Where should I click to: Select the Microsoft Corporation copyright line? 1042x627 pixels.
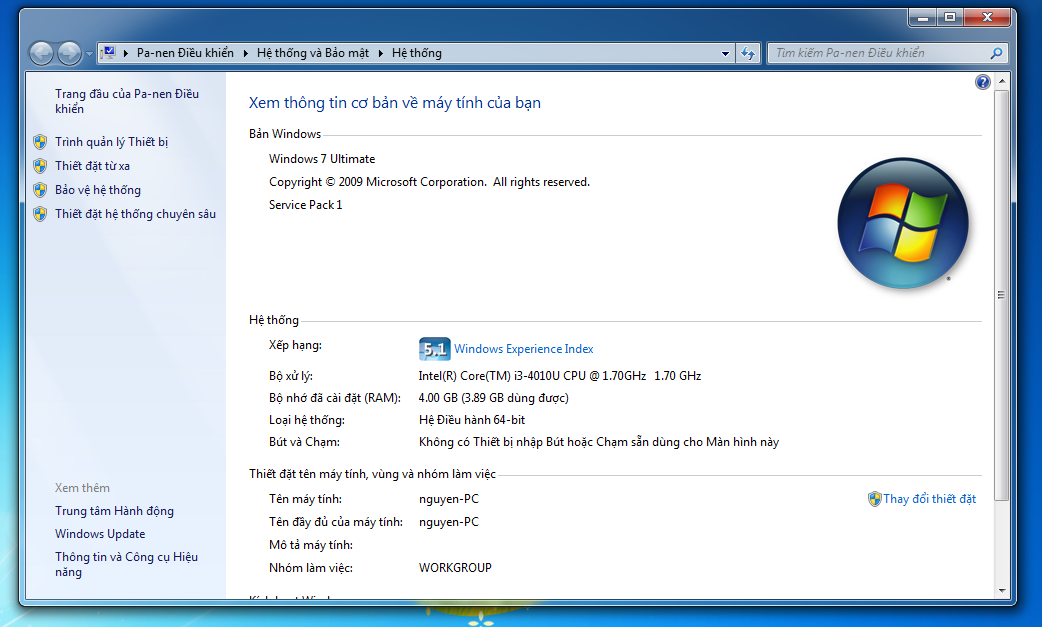pyautogui.click(x=429, y=182)
